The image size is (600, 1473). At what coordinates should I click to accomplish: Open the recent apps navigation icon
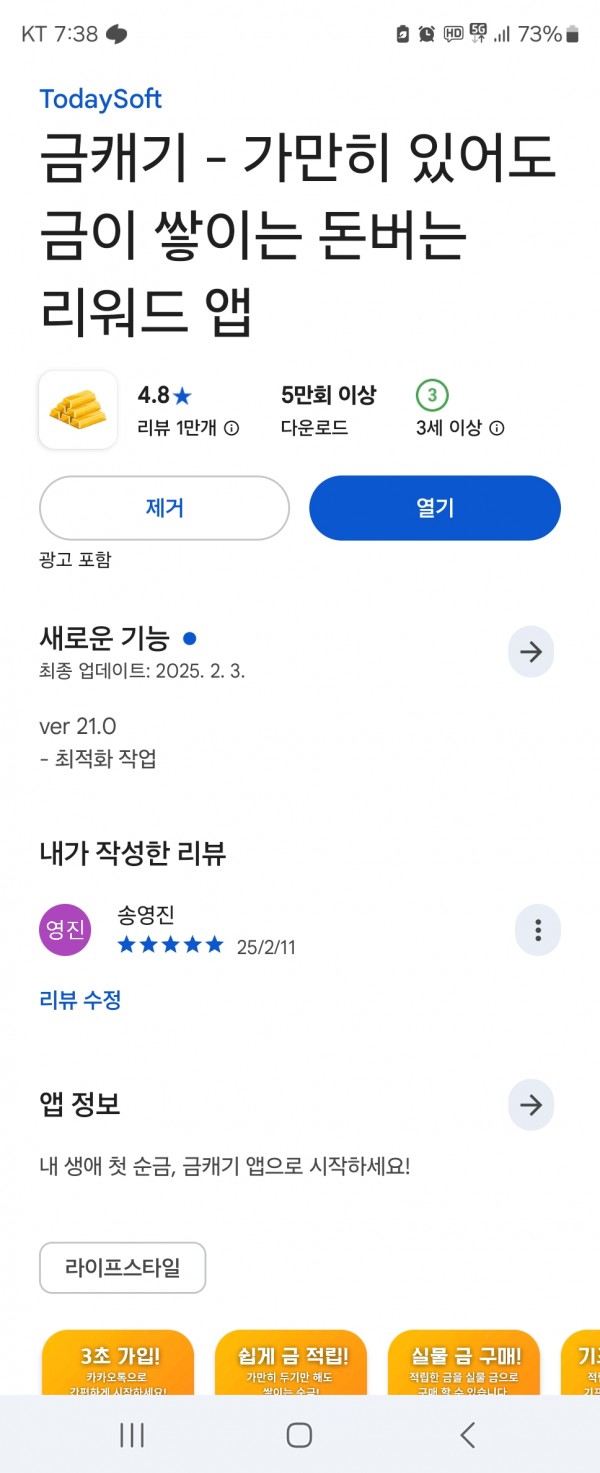[132, 1435]
